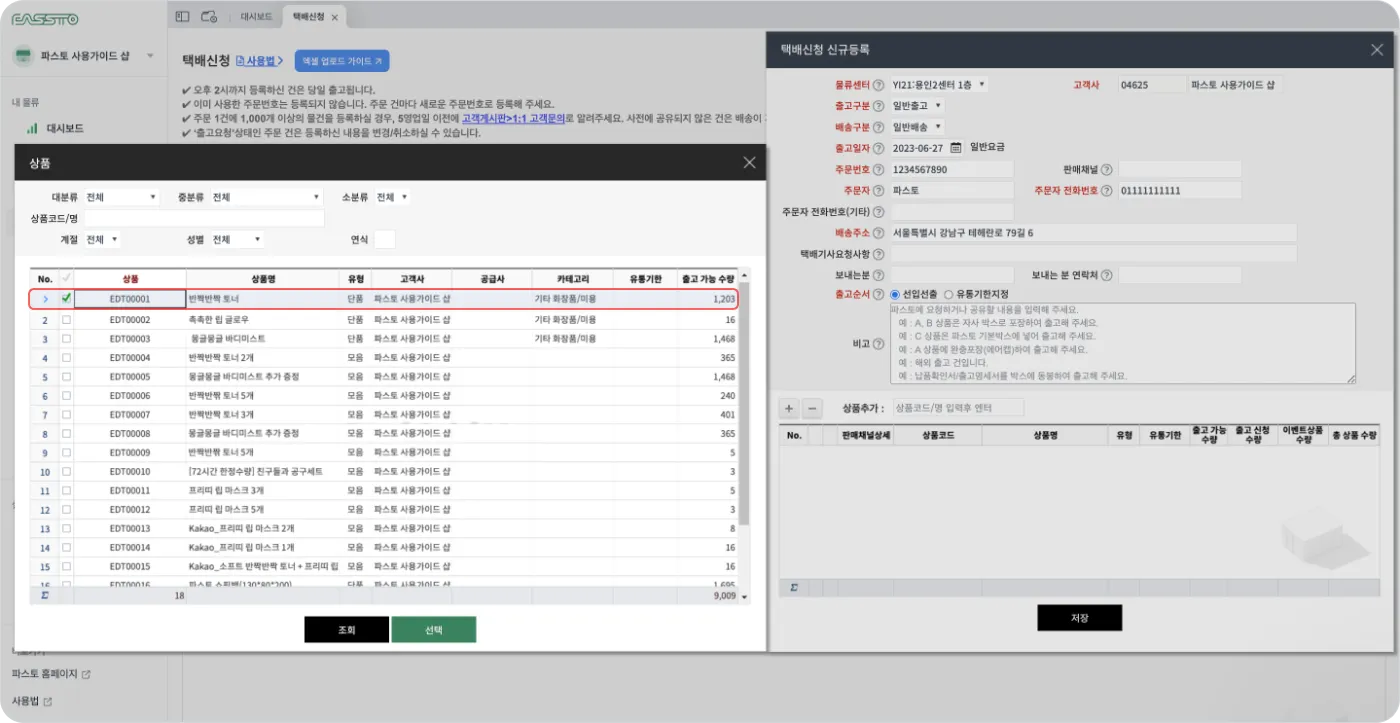Click the help icon next to 보내는분

point(878,275)
